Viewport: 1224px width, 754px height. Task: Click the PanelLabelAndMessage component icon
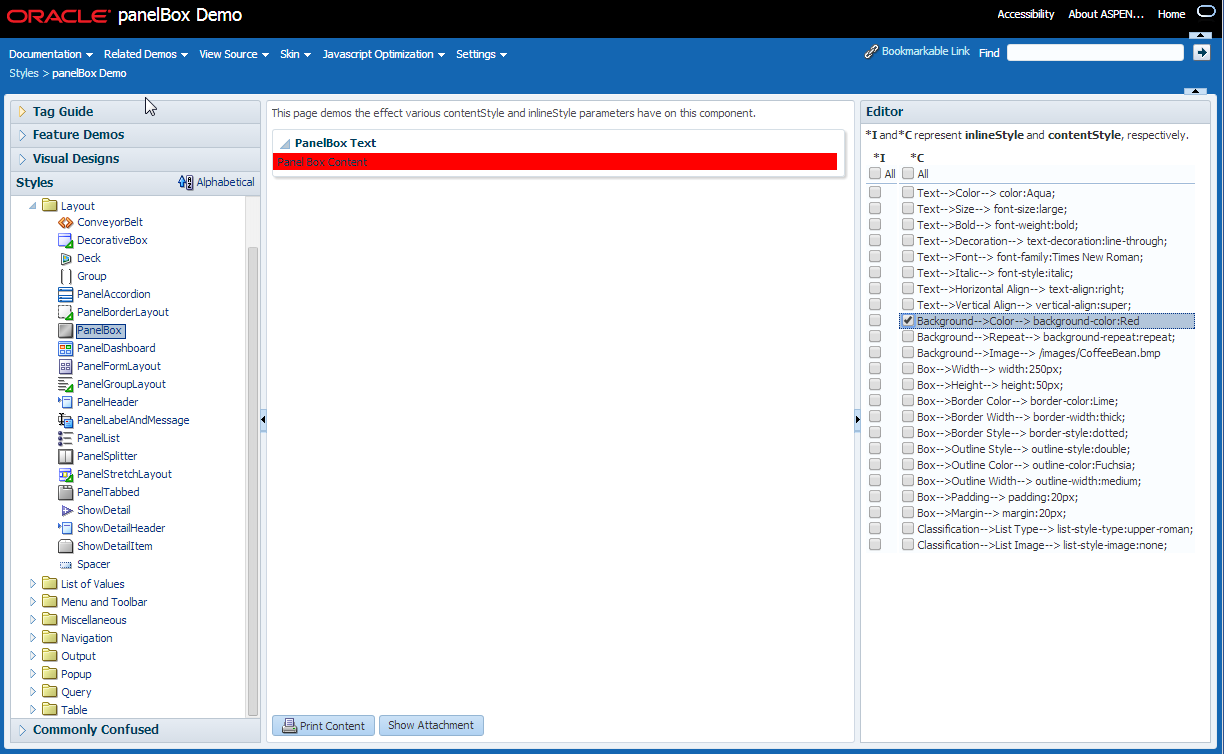66,420
